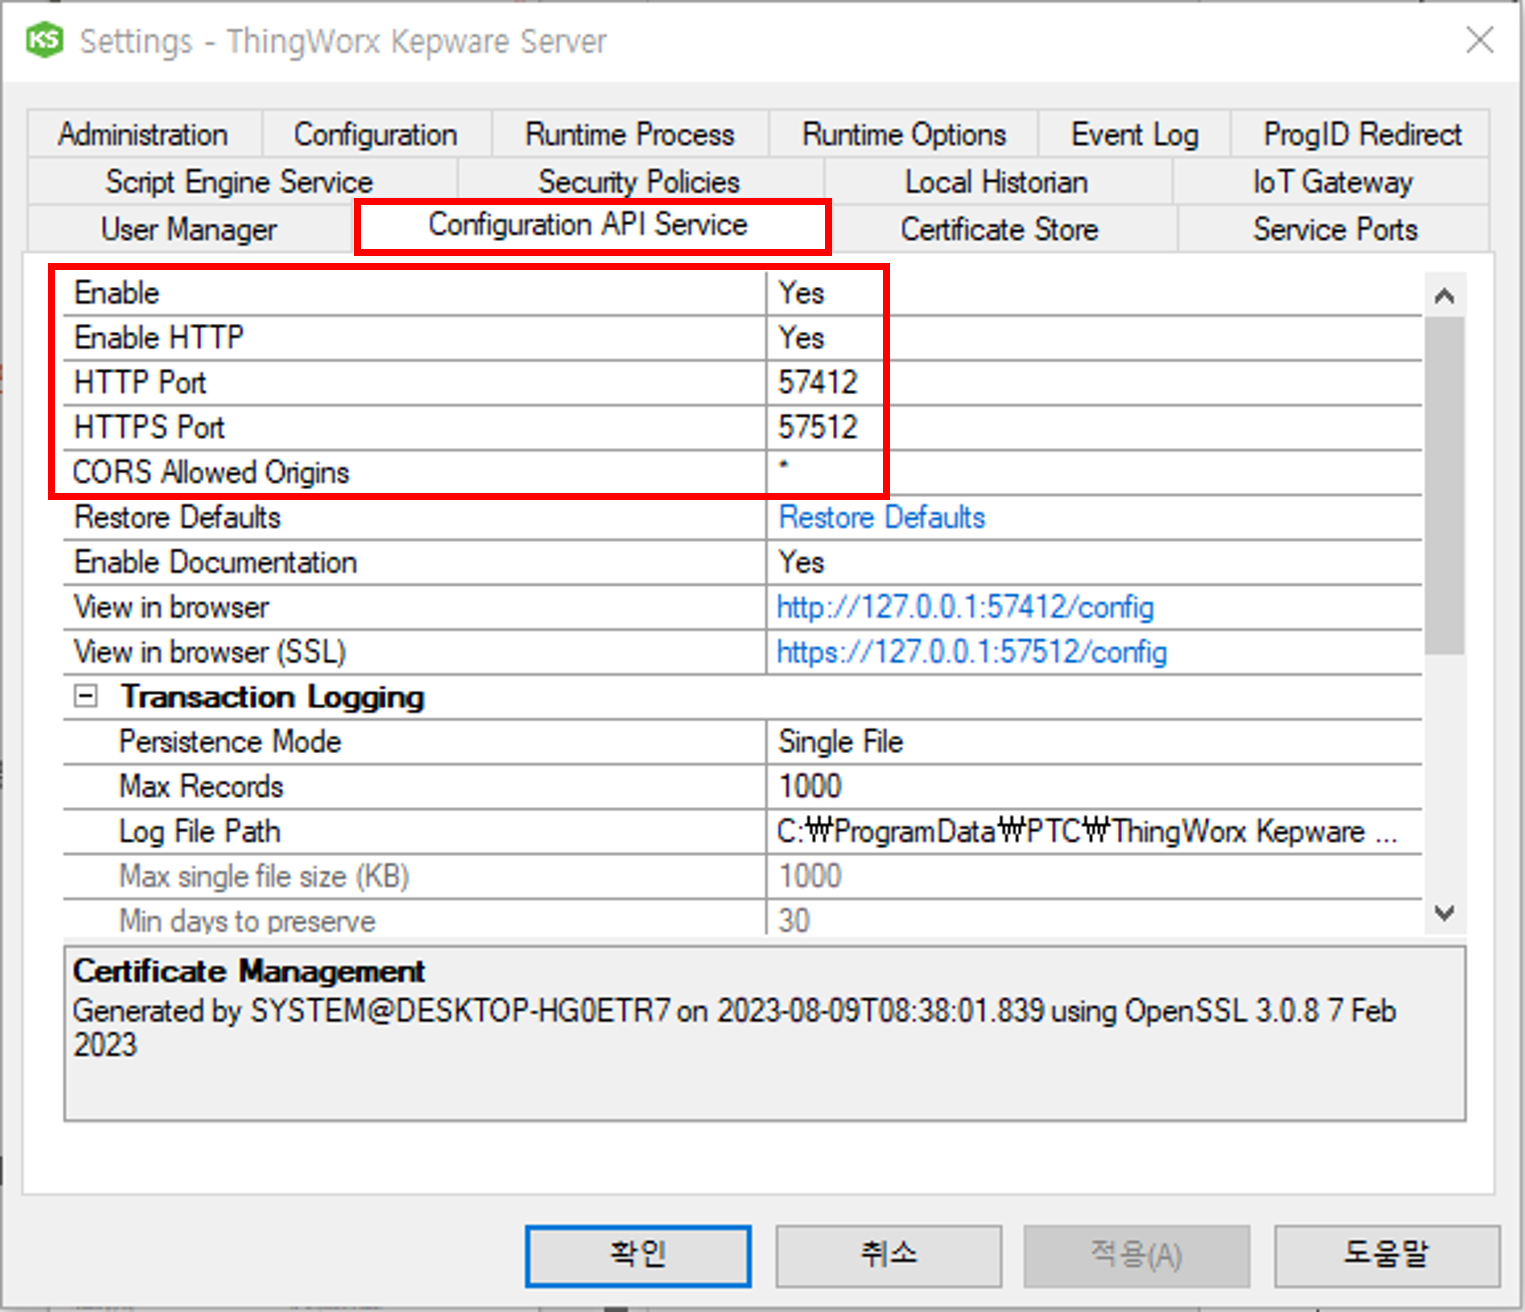Open the Runtime Process tab

click(630, 134)
